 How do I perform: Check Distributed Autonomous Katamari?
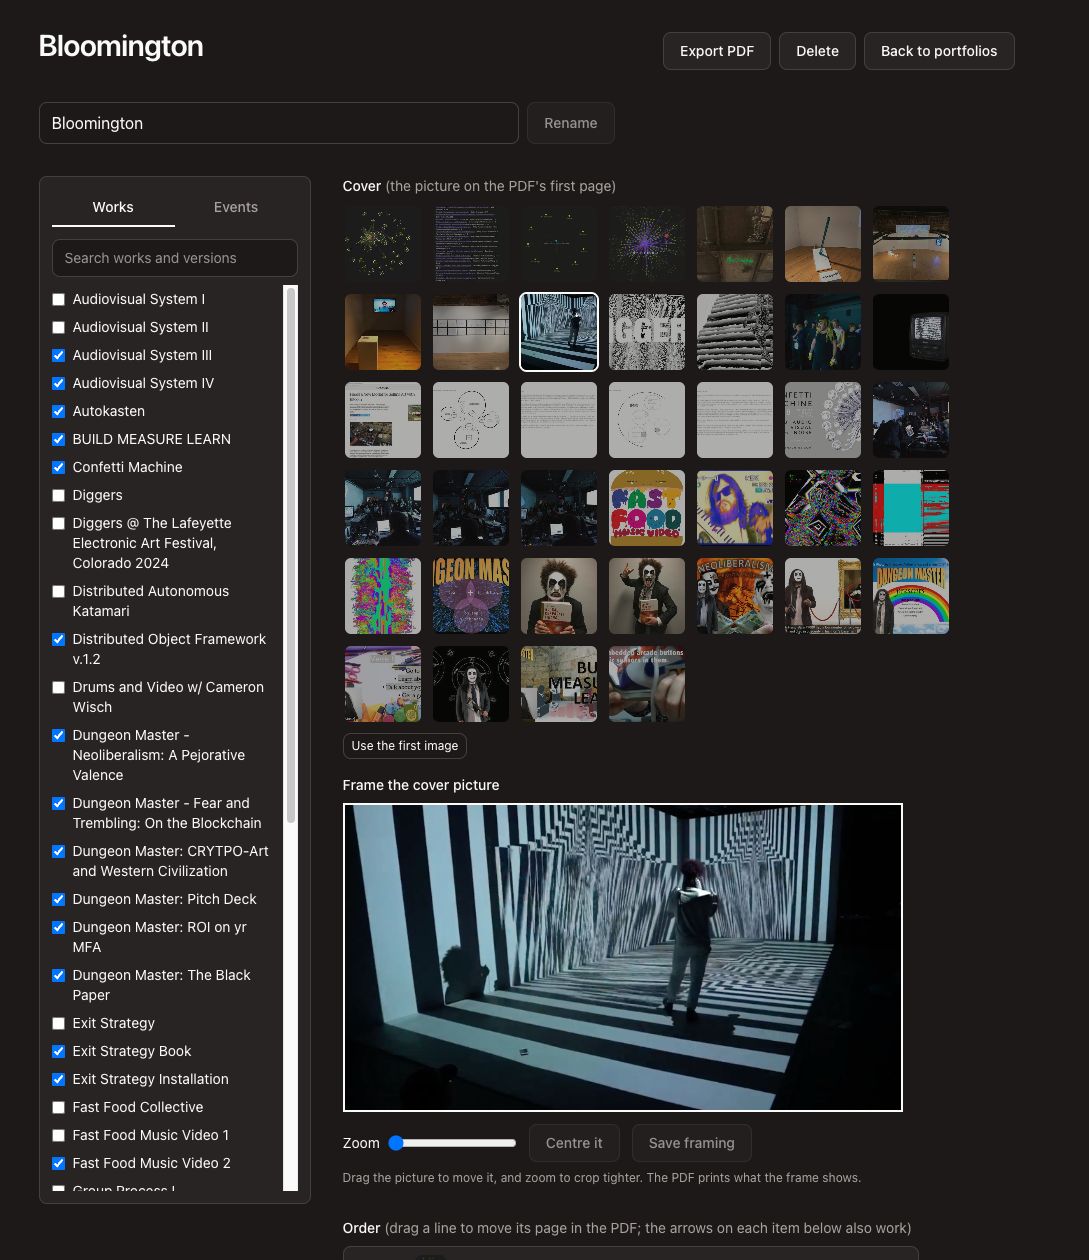tap(58, 591)
